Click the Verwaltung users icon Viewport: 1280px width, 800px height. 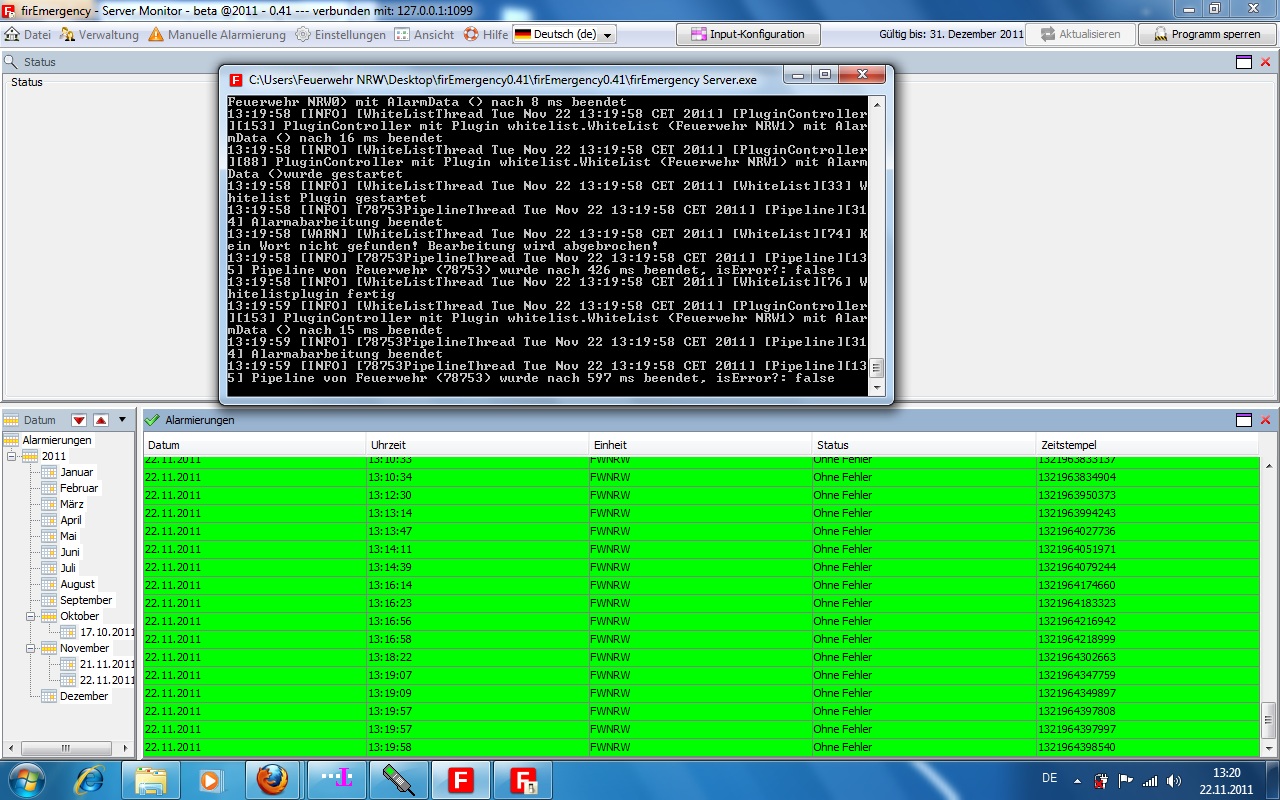coord(67,34)
